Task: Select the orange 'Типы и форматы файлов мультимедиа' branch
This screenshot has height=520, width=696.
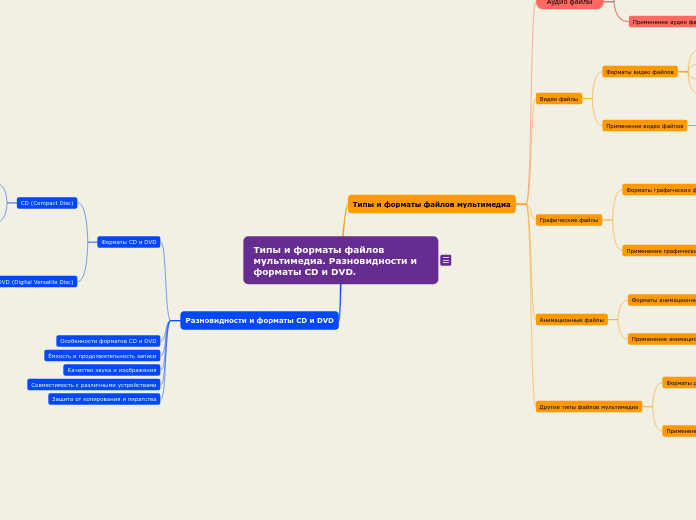Action: pos(431,204)
